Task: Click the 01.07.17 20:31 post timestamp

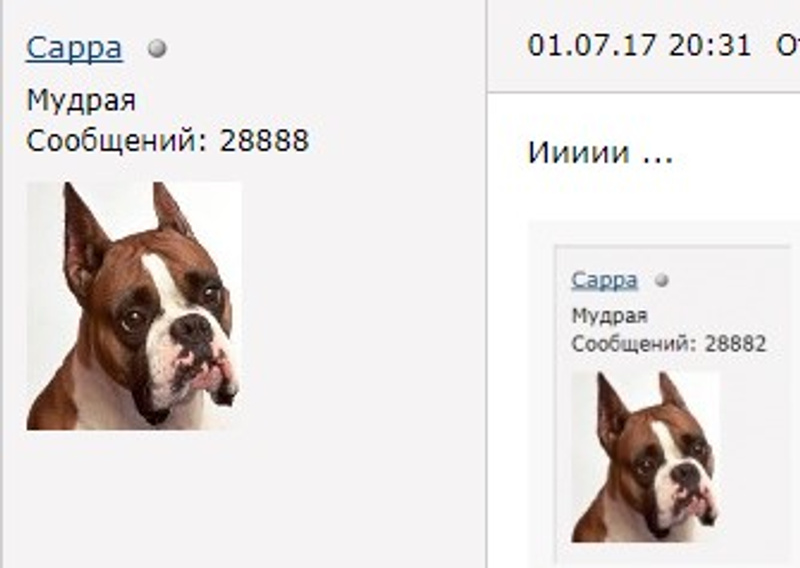Action: [639, 45]
